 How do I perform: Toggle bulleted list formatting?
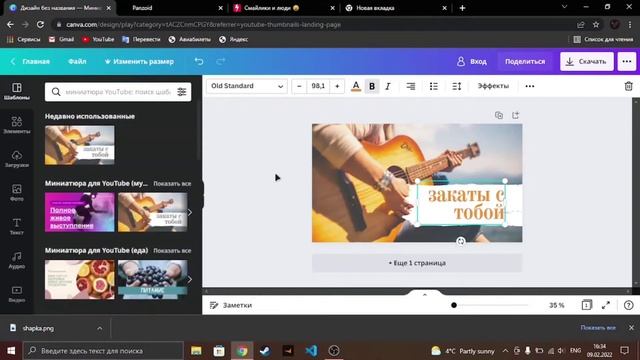(433, 86)
